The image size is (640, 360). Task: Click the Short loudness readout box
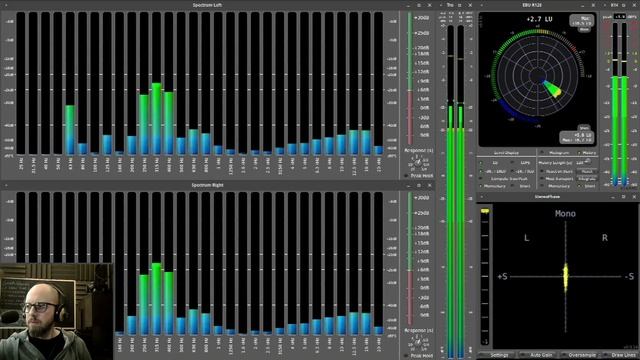(x=577, y=137)
